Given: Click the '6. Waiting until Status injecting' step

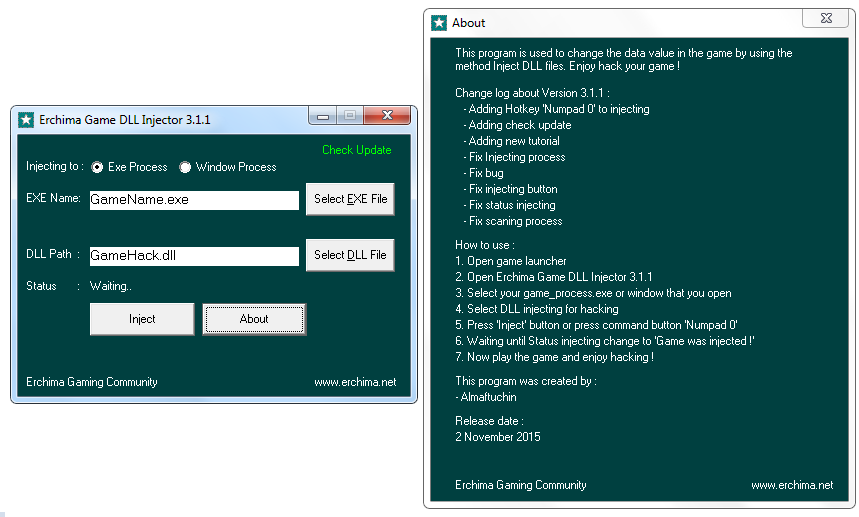Looking at the screenshot, I should [x=605, y=341].
